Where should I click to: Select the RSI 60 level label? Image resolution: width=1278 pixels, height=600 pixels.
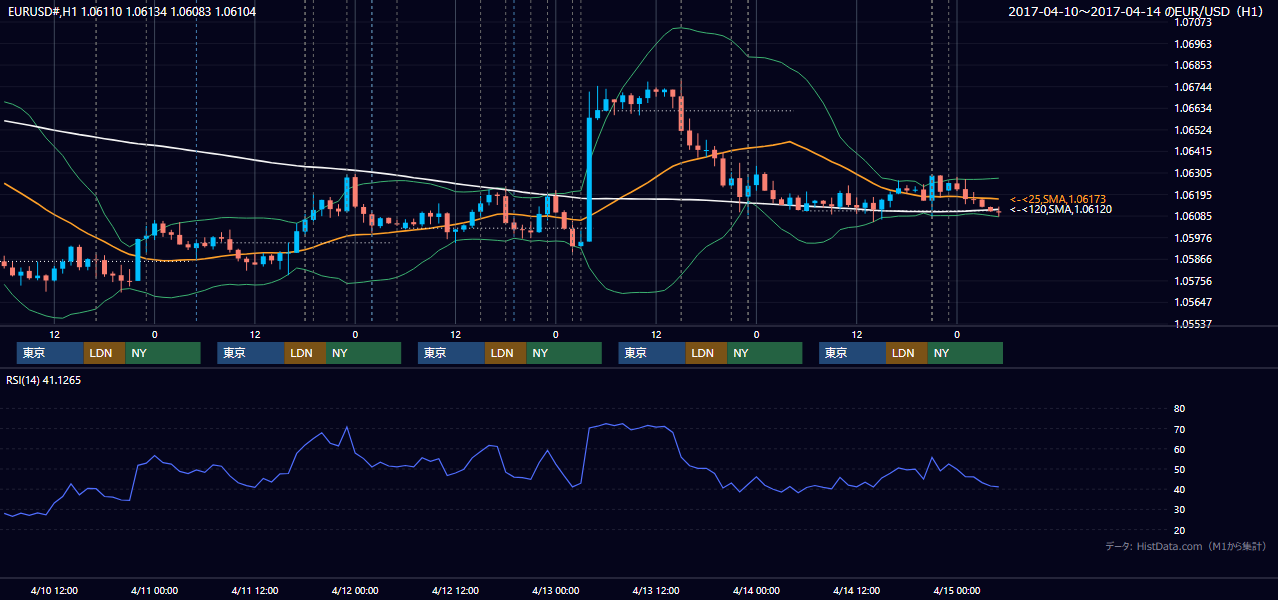(1179, 449)
